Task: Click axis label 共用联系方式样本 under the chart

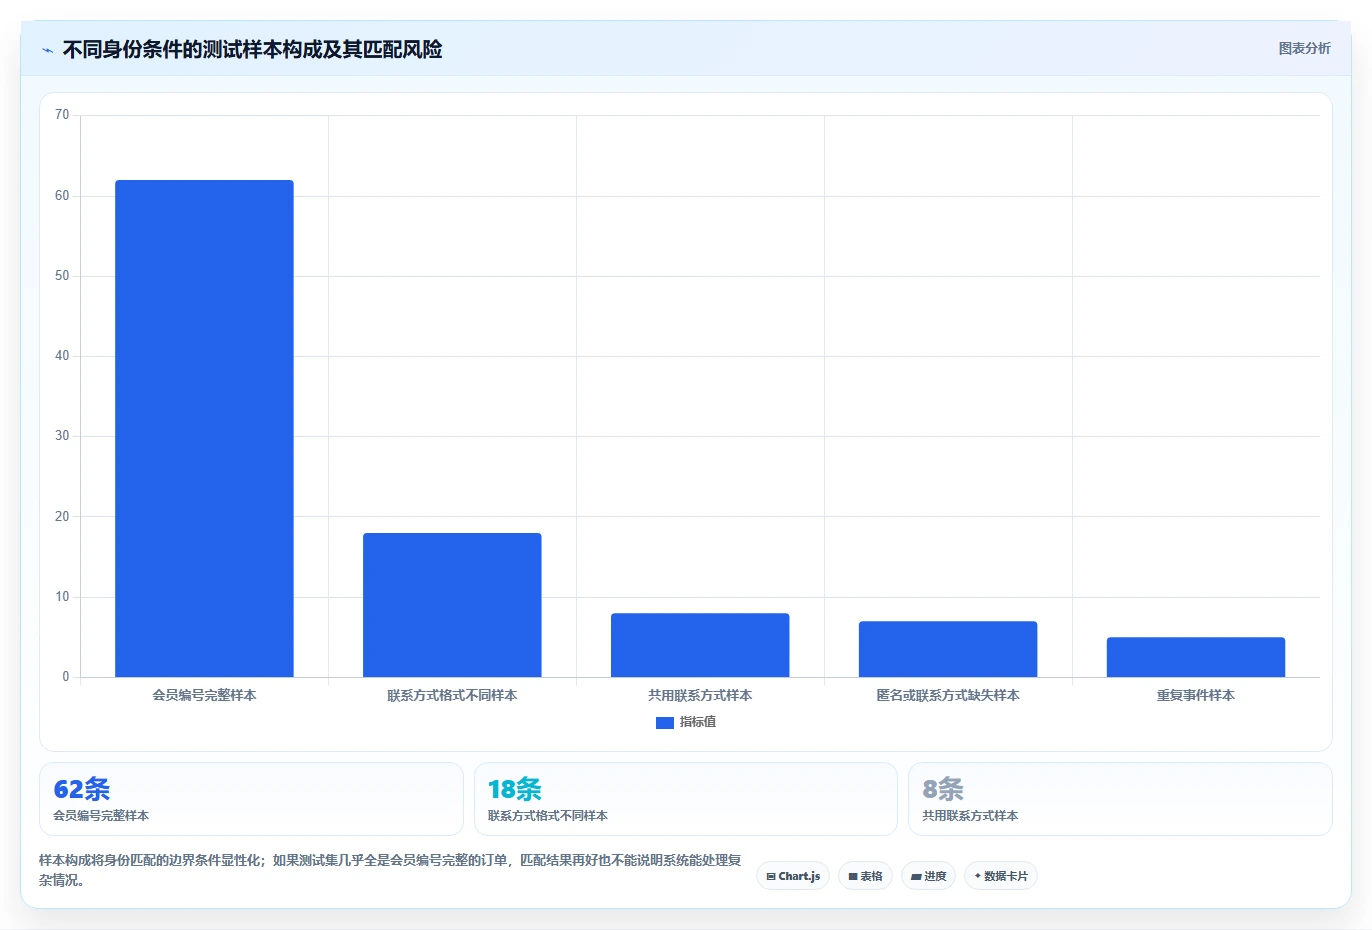Action: point(700,695)
